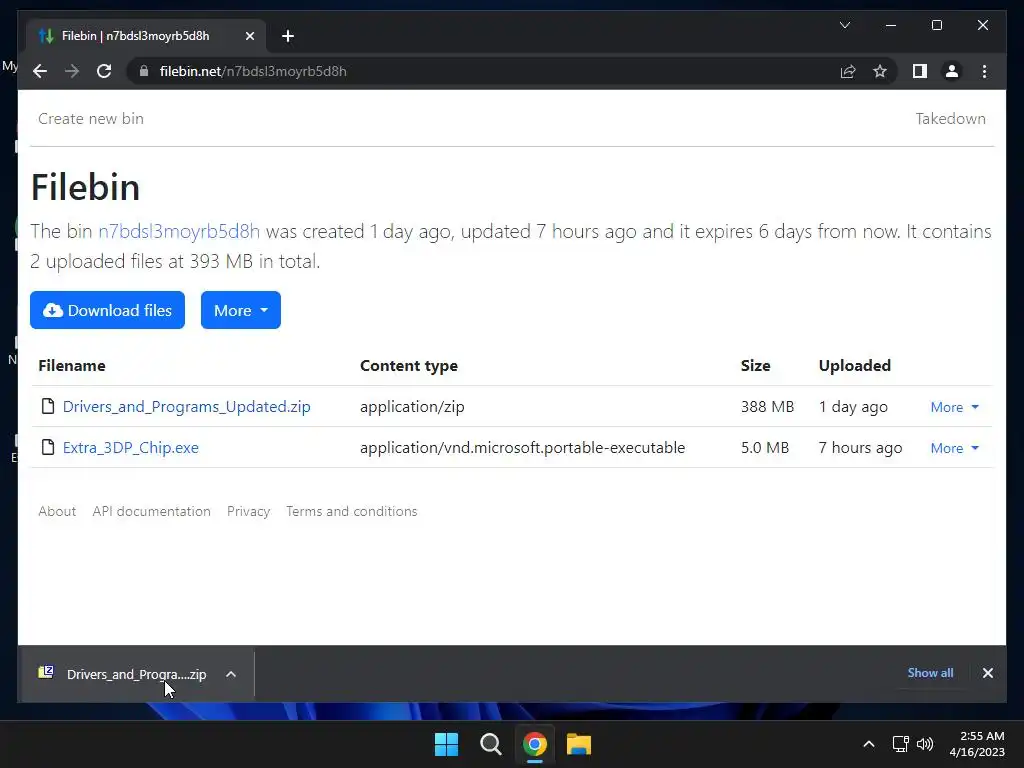Open Chrome side panel
The height and width of the screenshot is (768, 1024).
coord(920,71)
